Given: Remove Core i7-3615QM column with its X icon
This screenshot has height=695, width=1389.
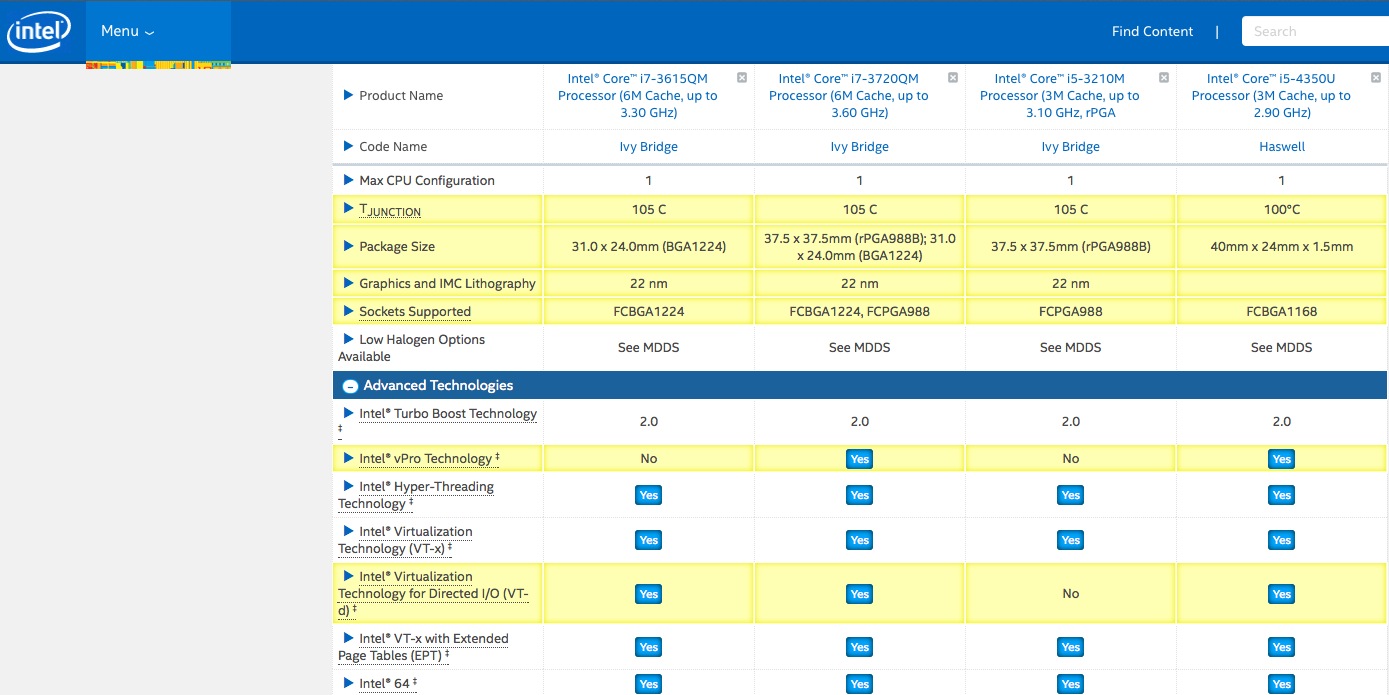Looking at the screenshot, I should pyautogui.click(x=742, y=77).
